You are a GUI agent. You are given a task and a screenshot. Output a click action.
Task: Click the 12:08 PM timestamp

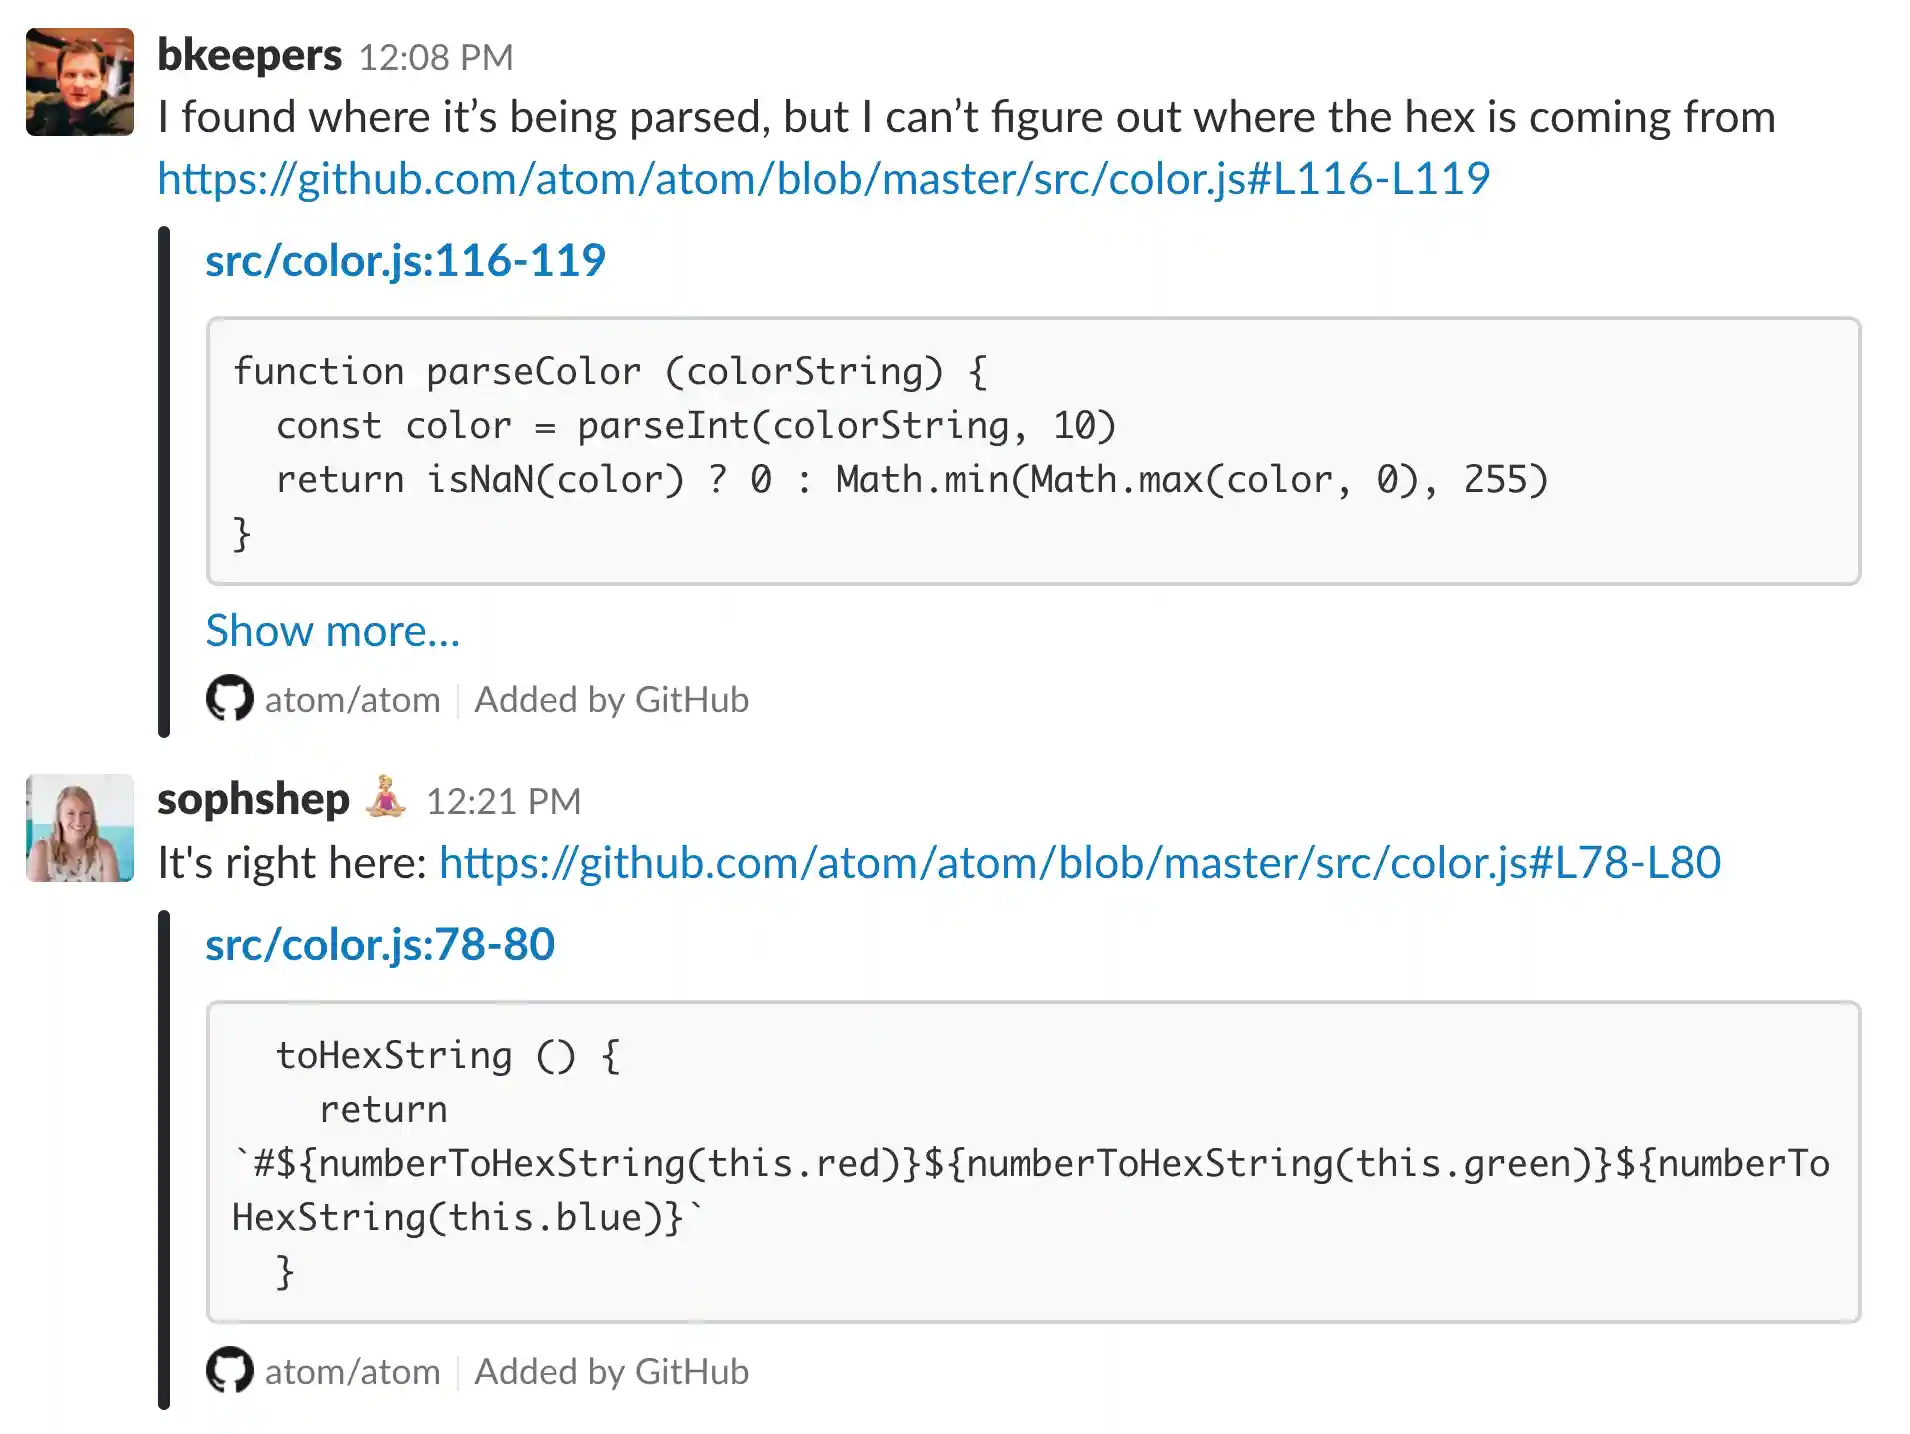point(436,58)
